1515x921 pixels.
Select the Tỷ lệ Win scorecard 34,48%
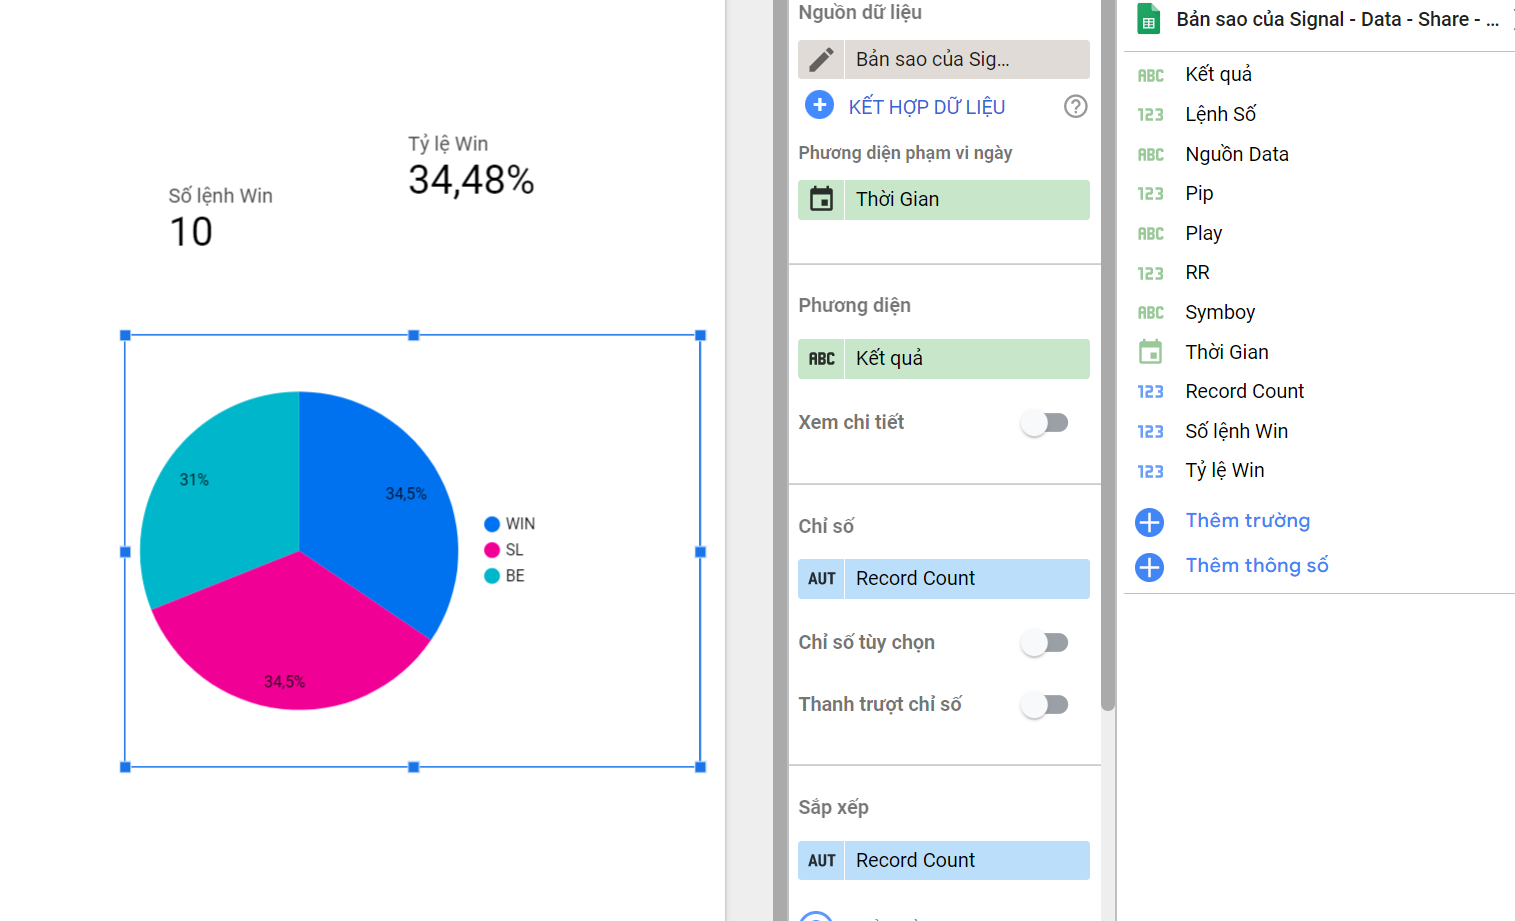(471, 166)
